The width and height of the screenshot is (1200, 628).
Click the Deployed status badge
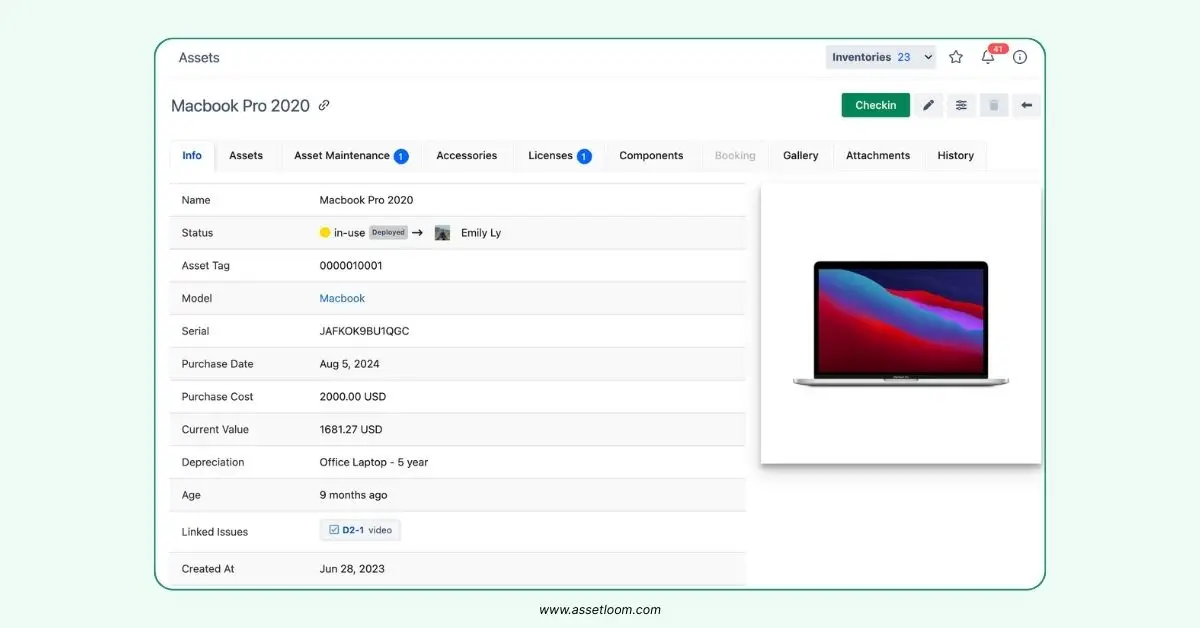[389, 232]
